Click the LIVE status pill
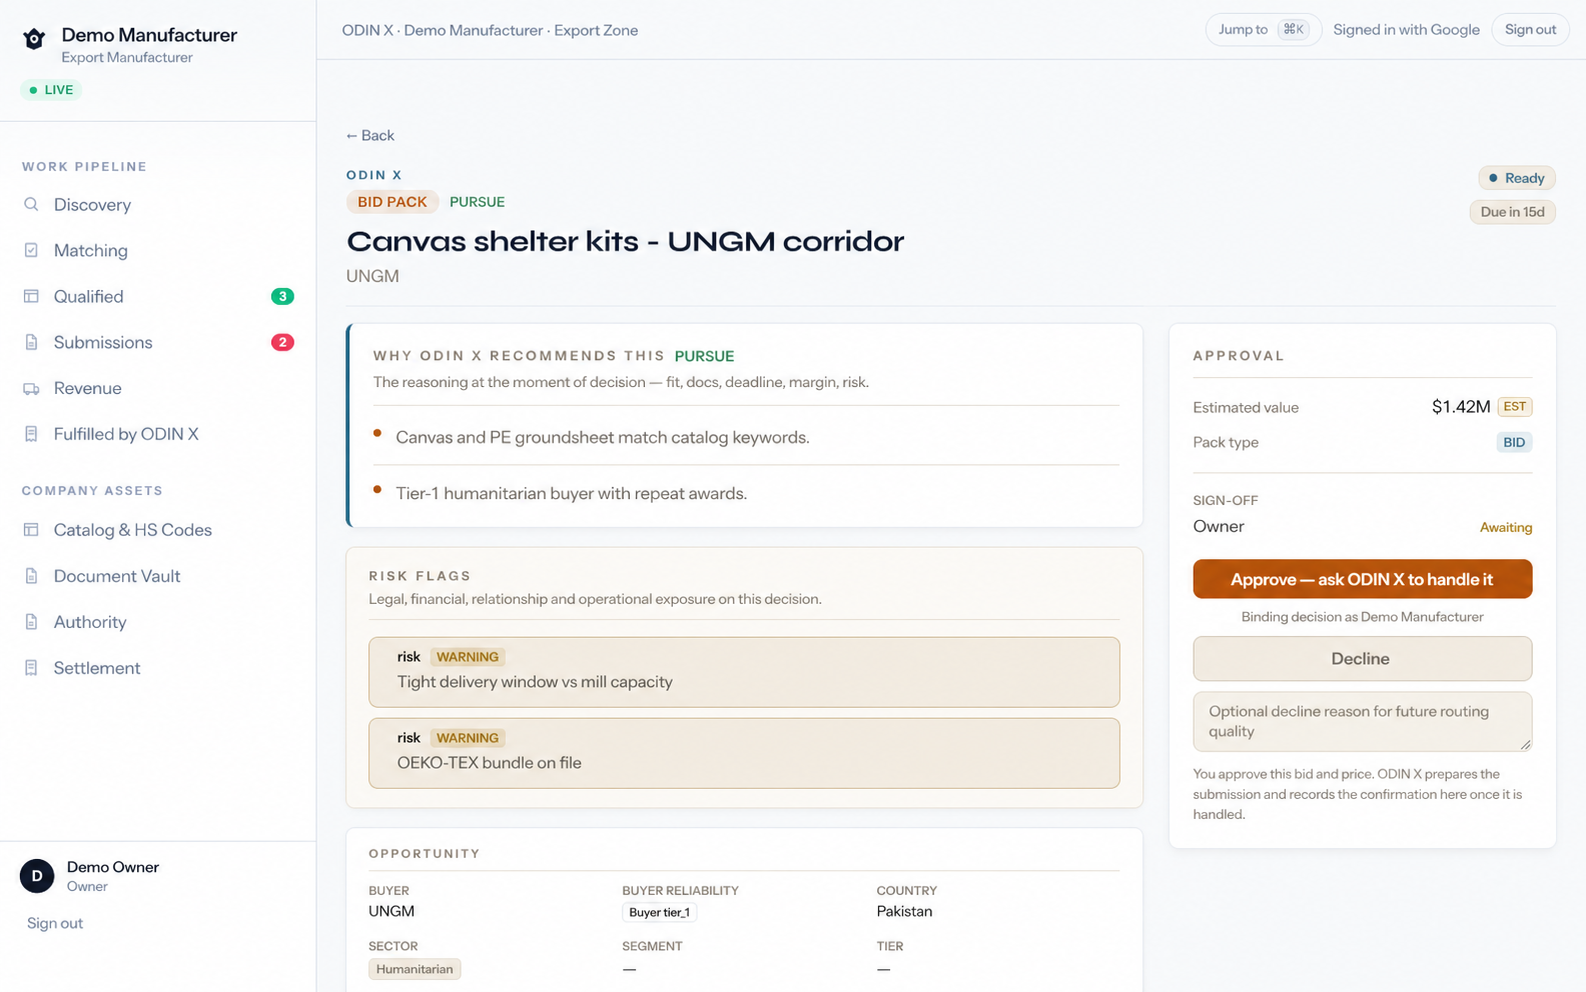 click(51, 90)
